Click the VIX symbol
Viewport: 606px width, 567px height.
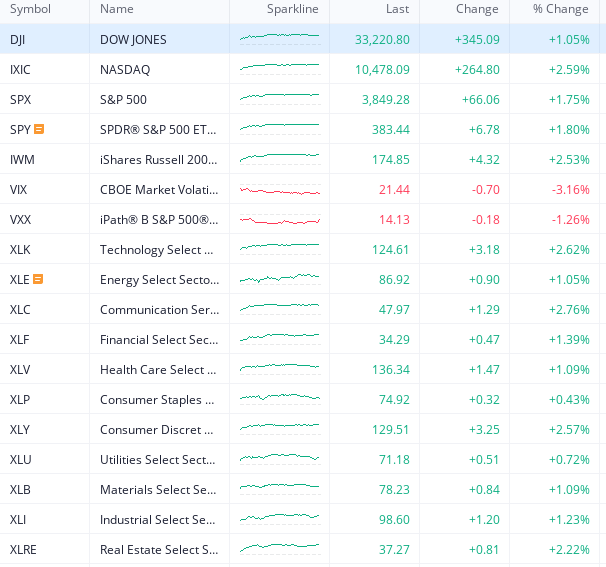point(19,189)
